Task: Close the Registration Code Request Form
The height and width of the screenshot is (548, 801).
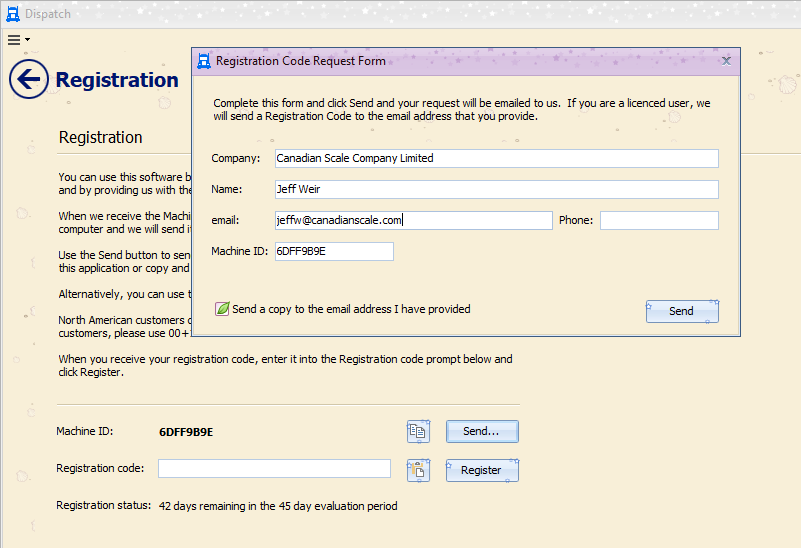Action: 726,61
